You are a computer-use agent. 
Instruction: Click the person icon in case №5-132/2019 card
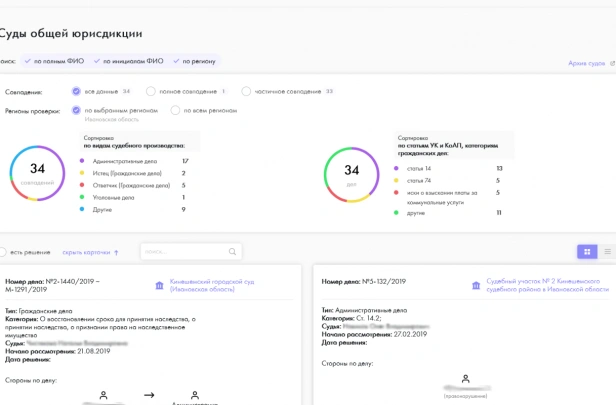466,379
